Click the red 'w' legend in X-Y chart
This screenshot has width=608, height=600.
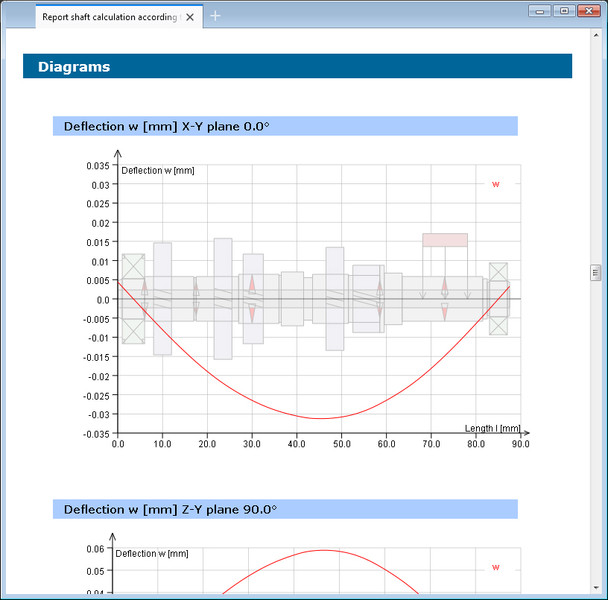[x=495, y=183]
